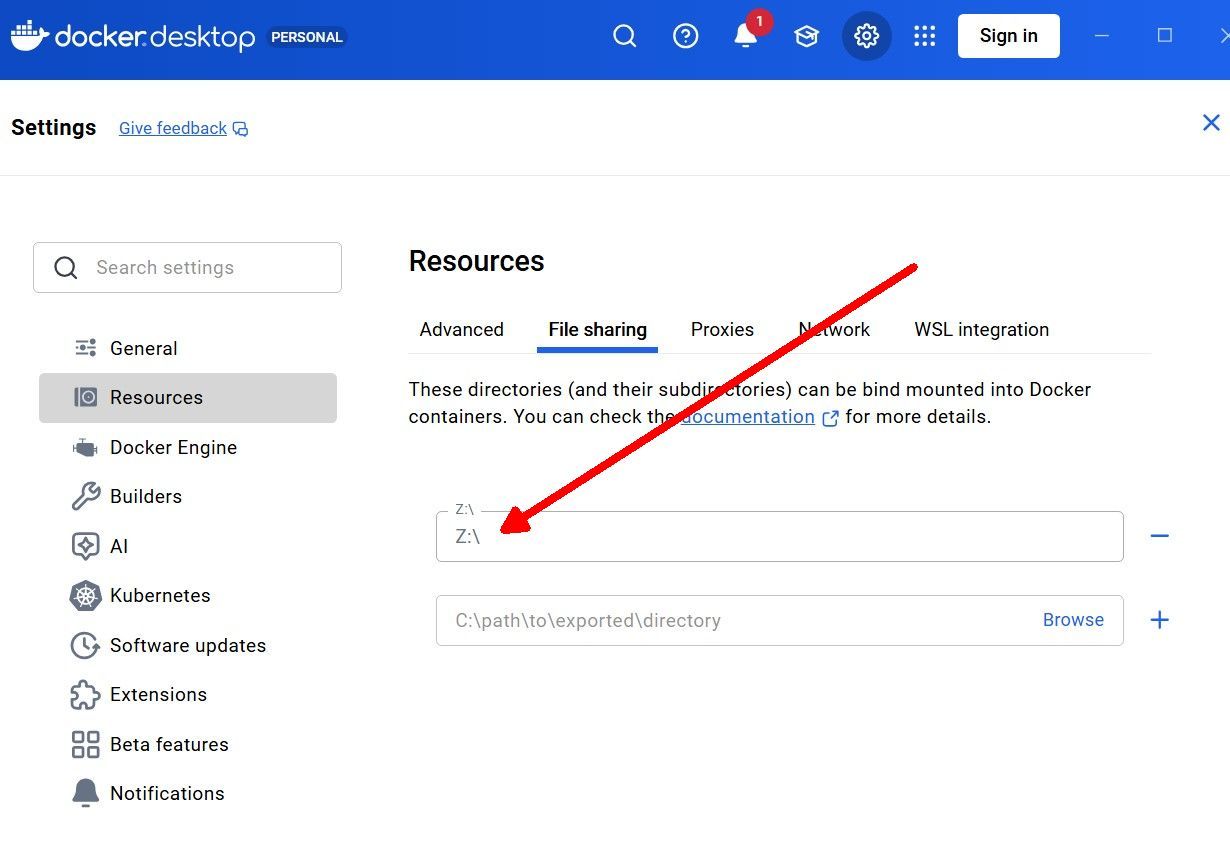Minimize the Docker Desktop window
The image size is (1230, 852).
[x=1102, y=36]
